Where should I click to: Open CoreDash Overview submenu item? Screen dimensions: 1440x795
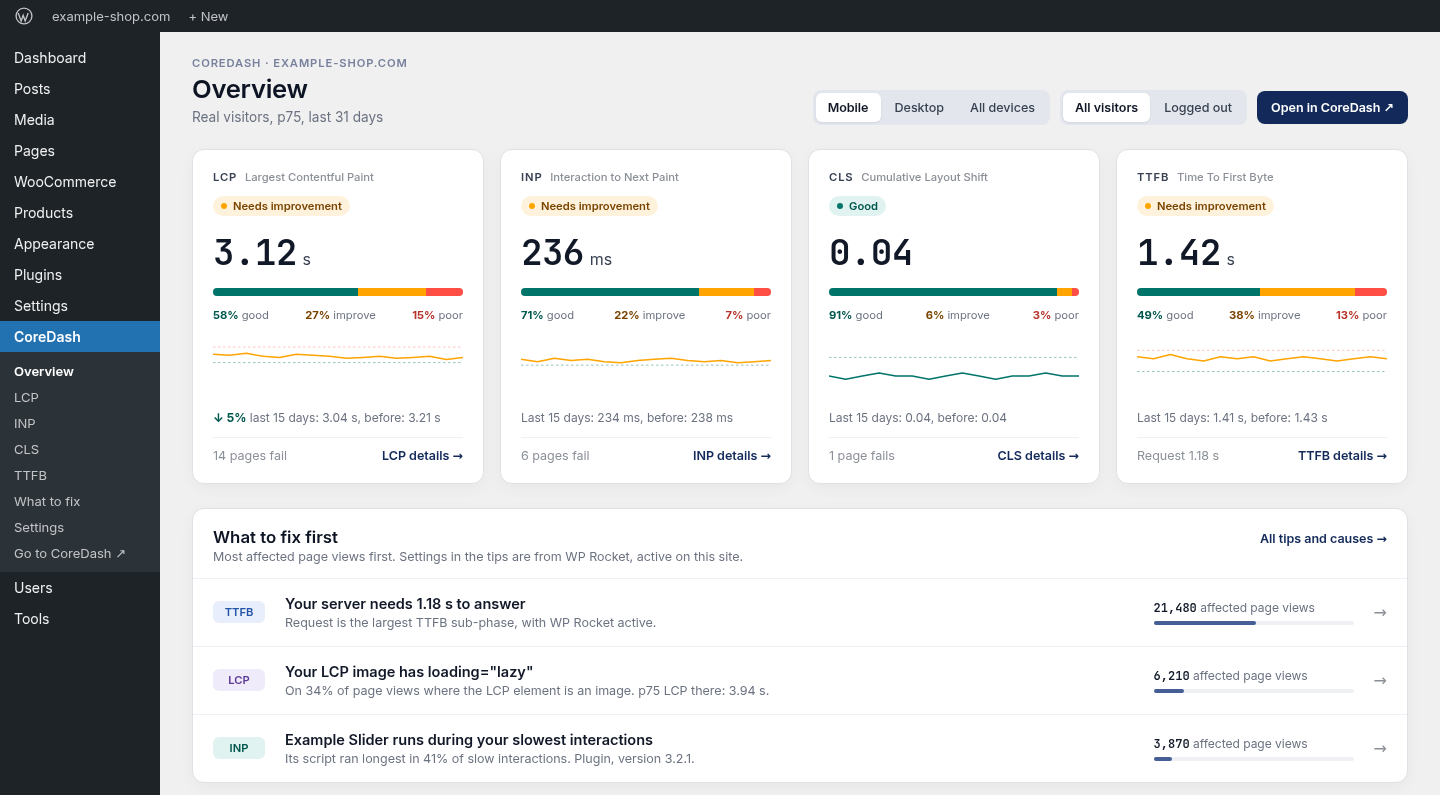click(x=80, y=372)
